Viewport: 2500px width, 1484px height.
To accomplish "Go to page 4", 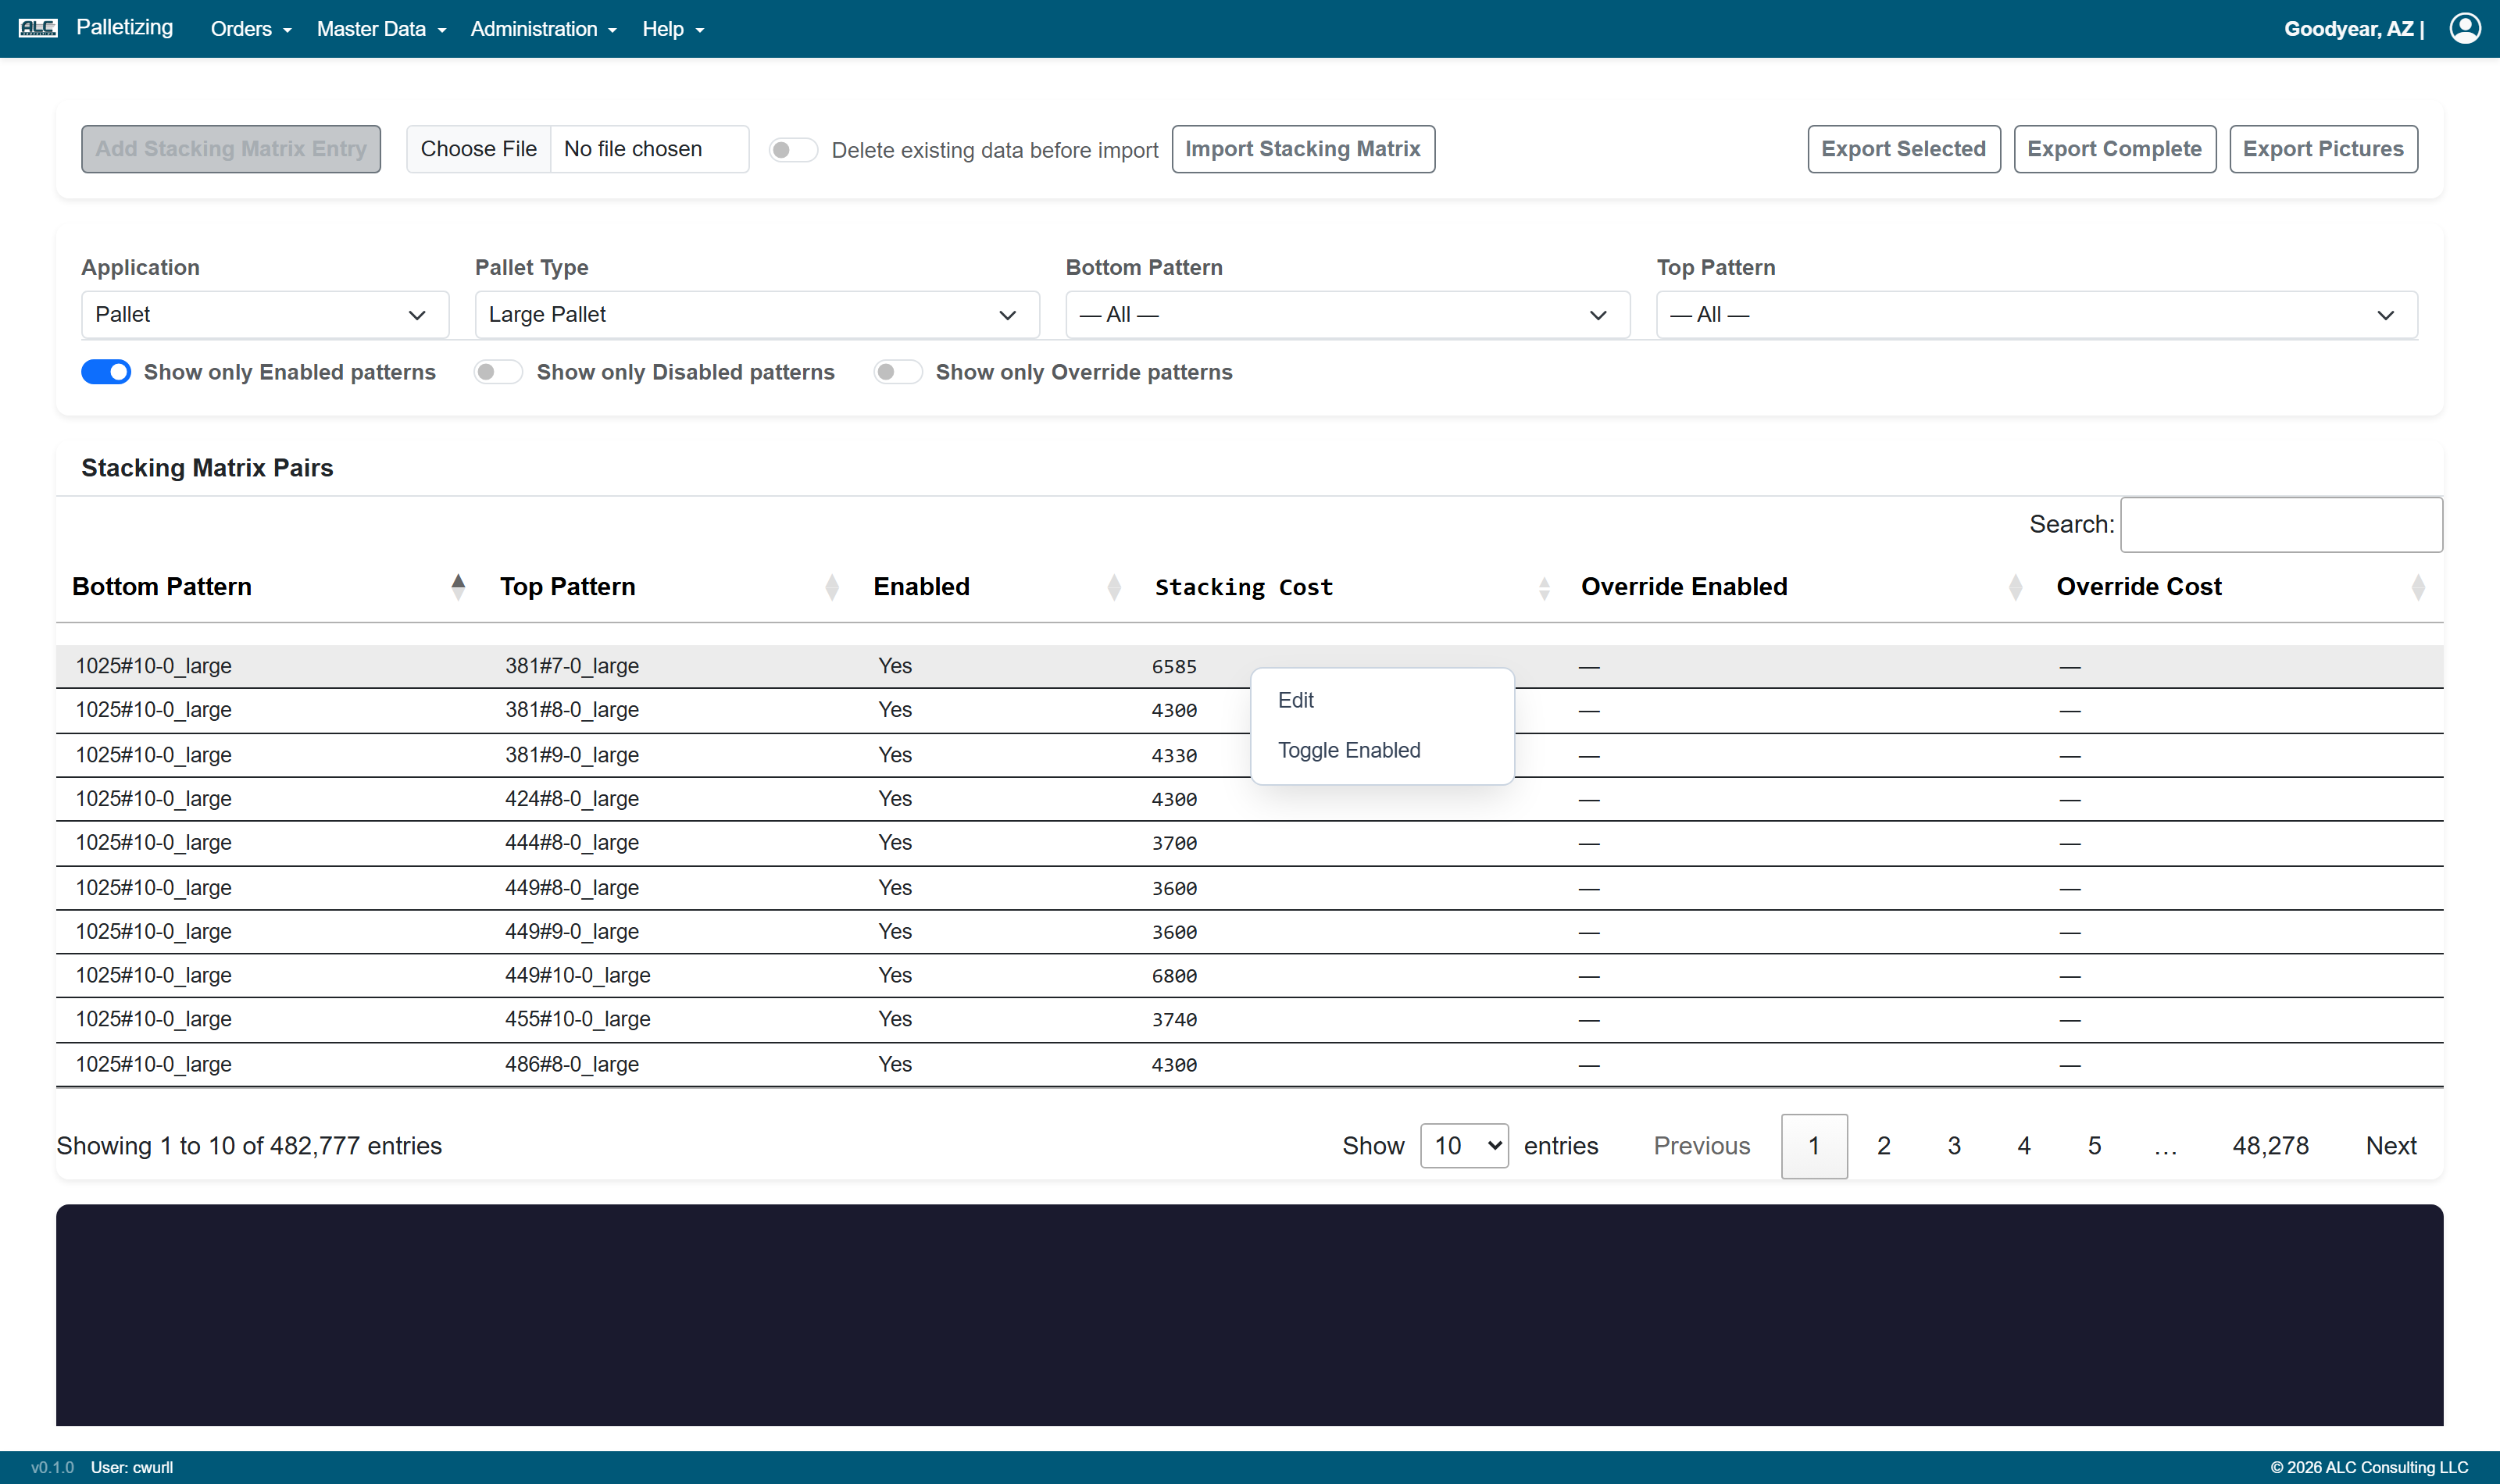I will click(2024, 1146).
